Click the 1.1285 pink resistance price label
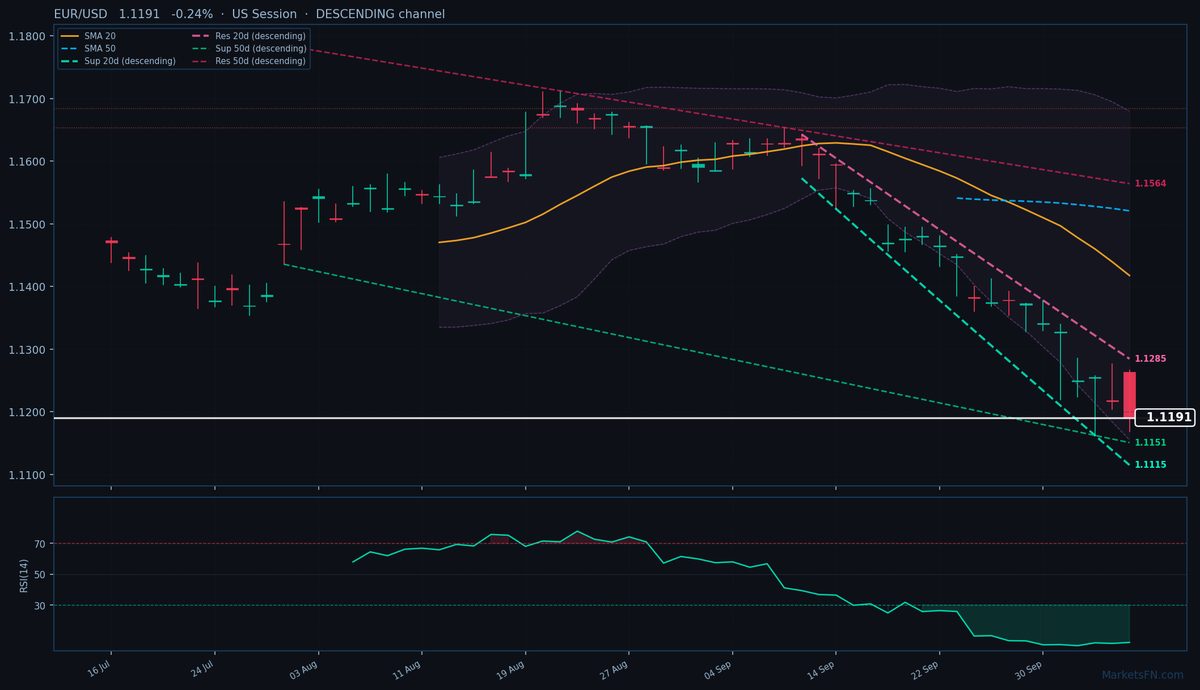The height and width of the screenshot is (690, 1200). tap(1150, 359)
